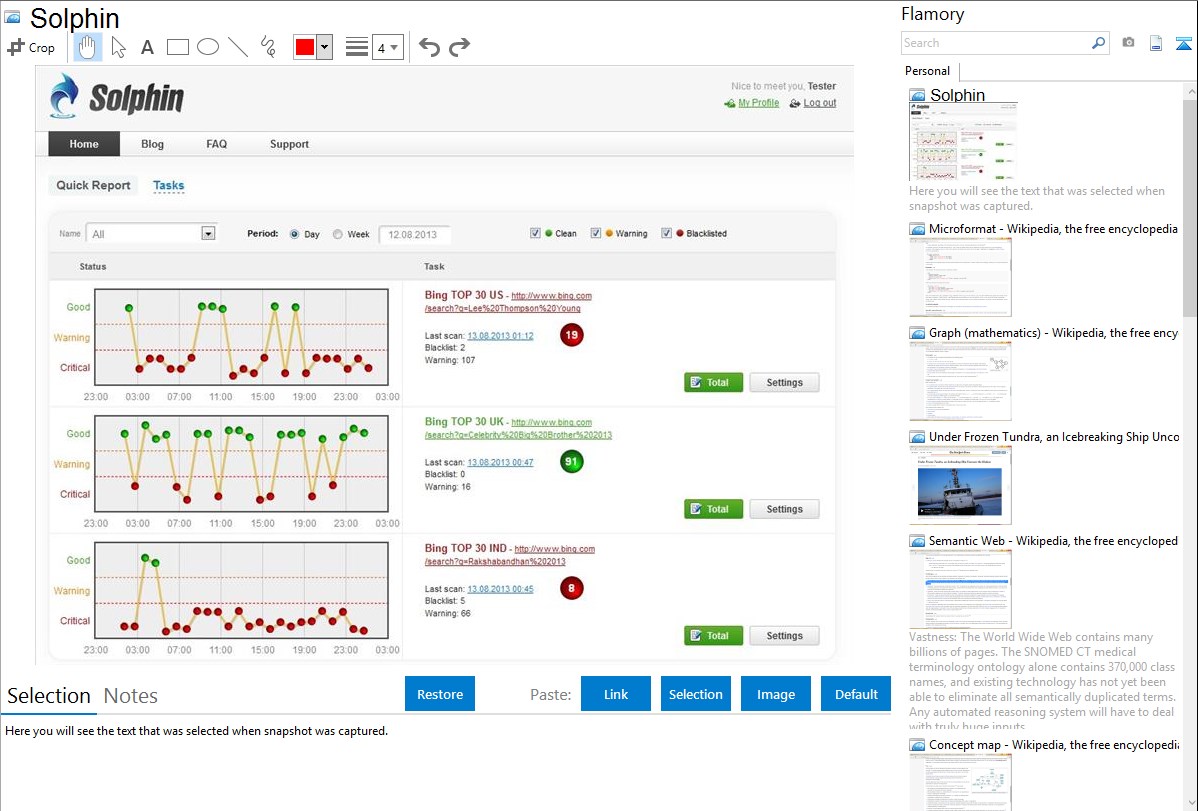The height and width of the screenshot is (811, 1198).
Task: Open Settings for Bing TOP 30 UK
Action: (x=784, y=509)
